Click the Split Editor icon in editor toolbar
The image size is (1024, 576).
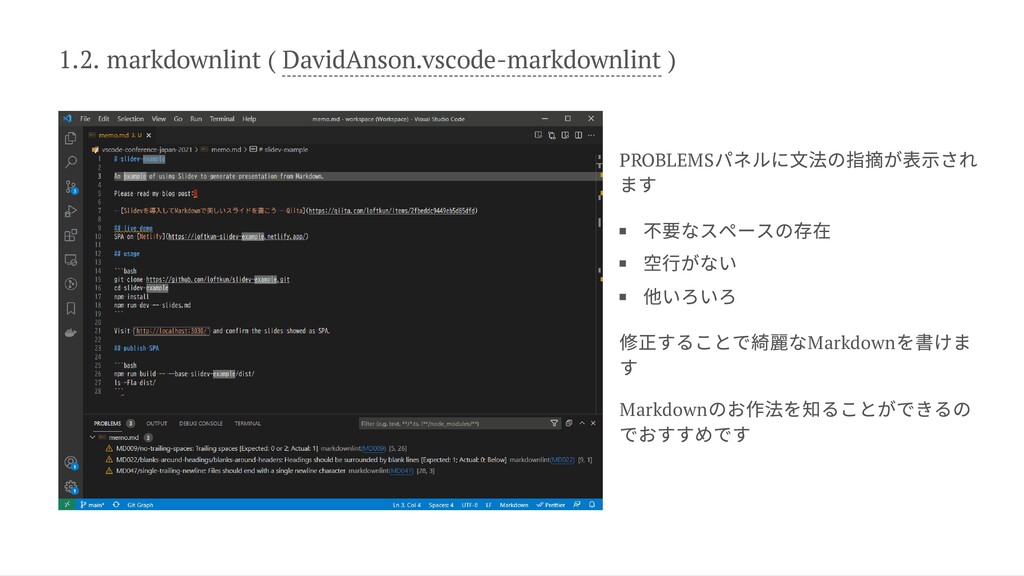[x=576, y=135]
